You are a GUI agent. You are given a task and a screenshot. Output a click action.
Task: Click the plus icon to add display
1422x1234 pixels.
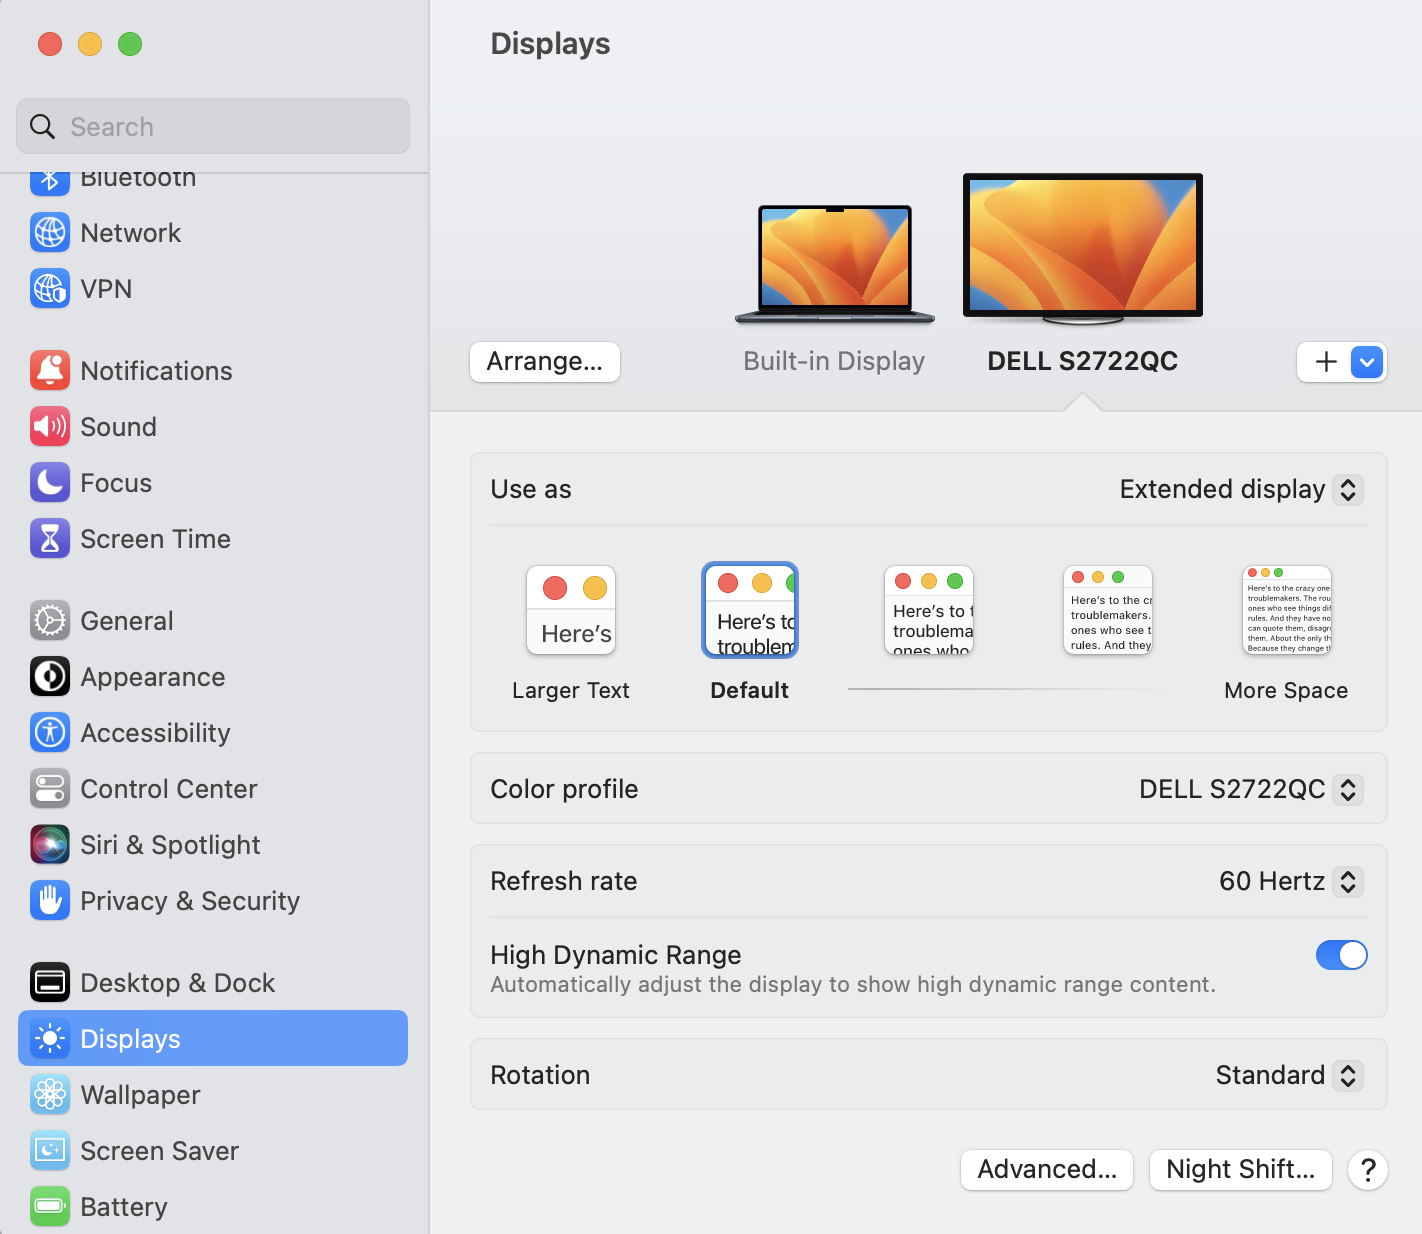(x=1326, y=362)
